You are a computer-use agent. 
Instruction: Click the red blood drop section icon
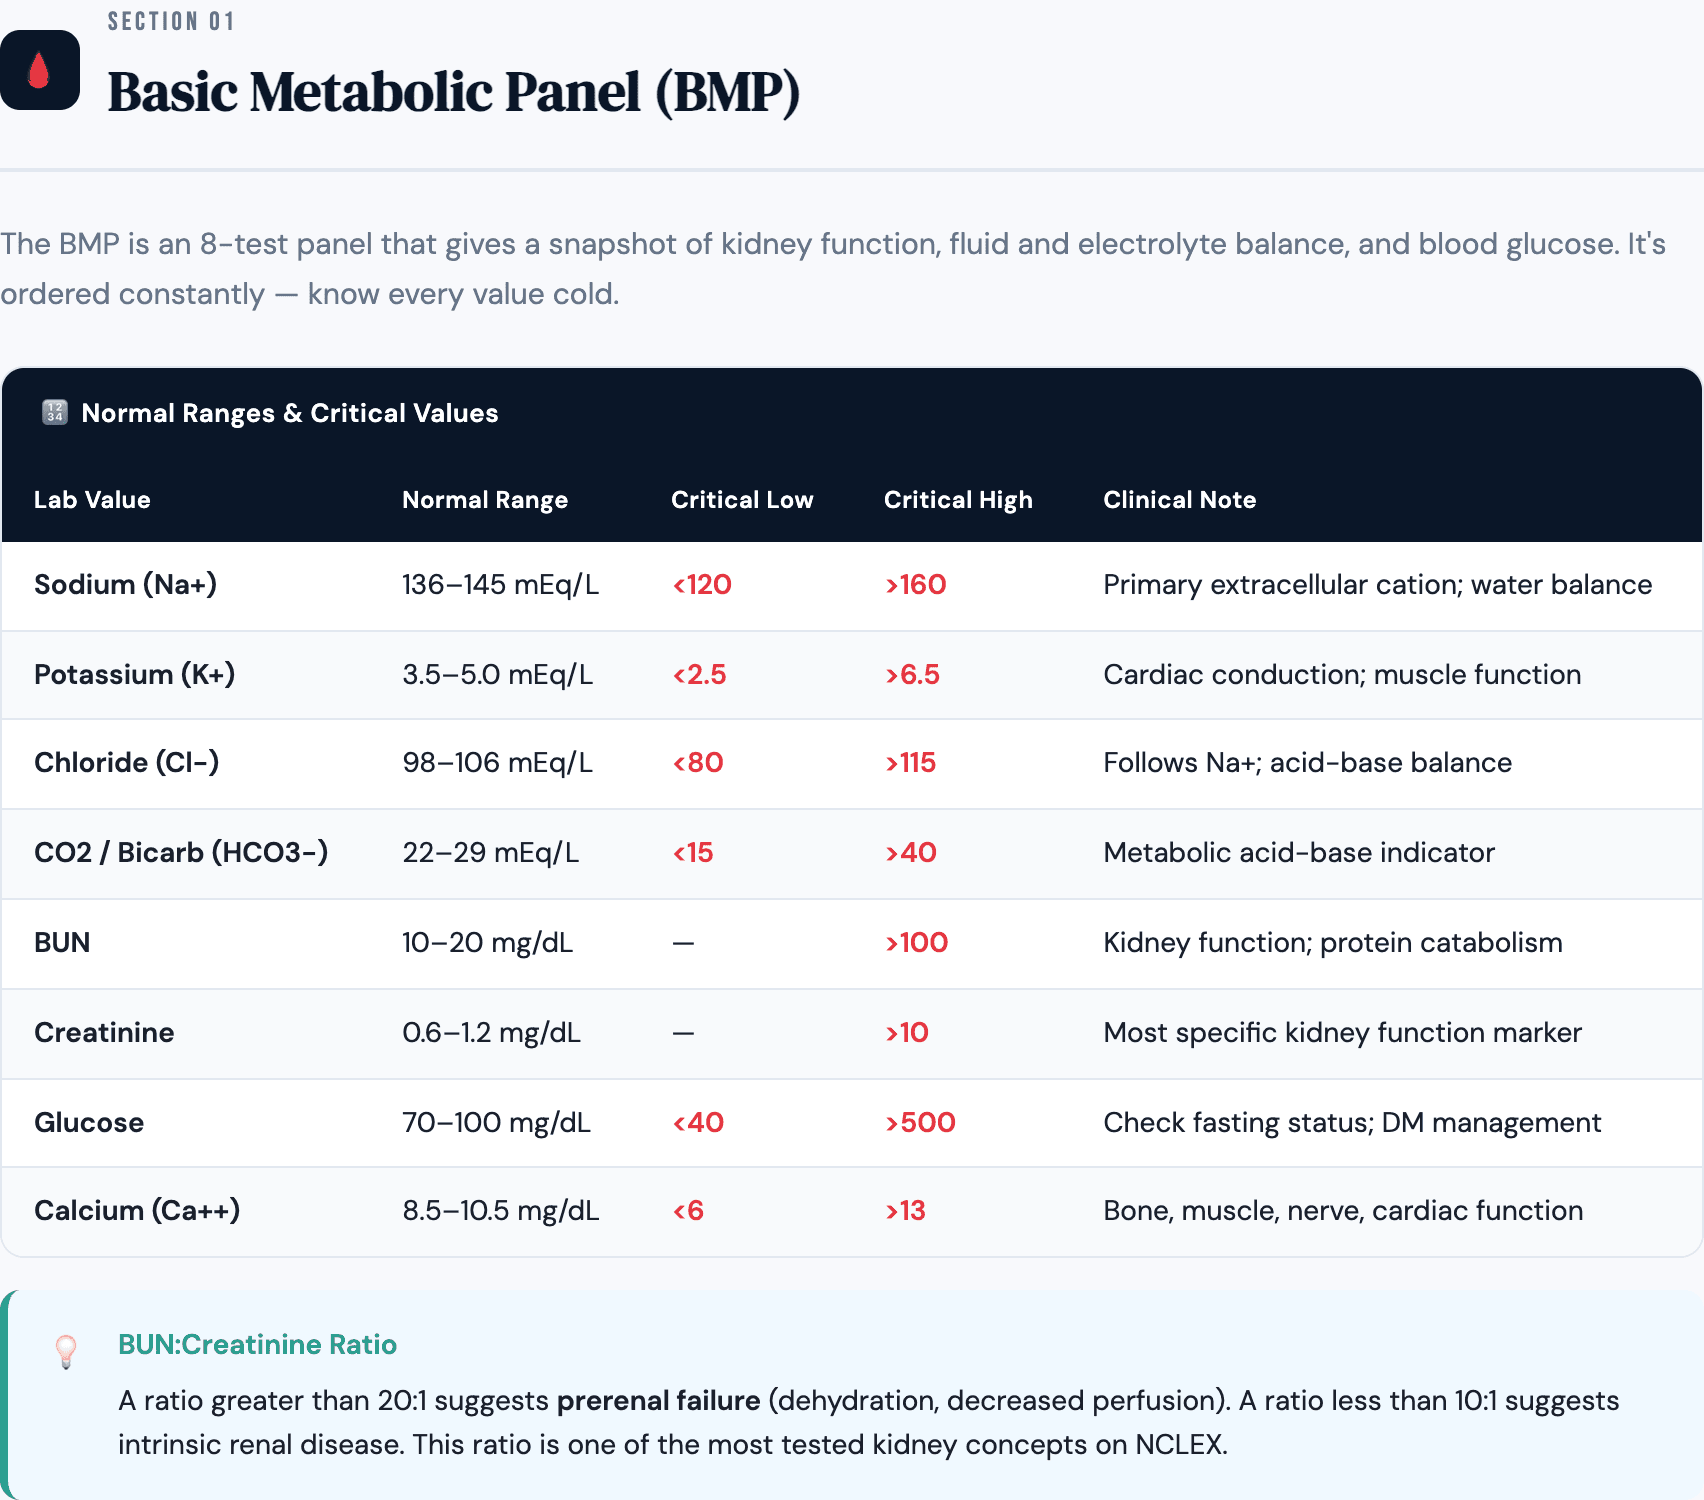39,70
